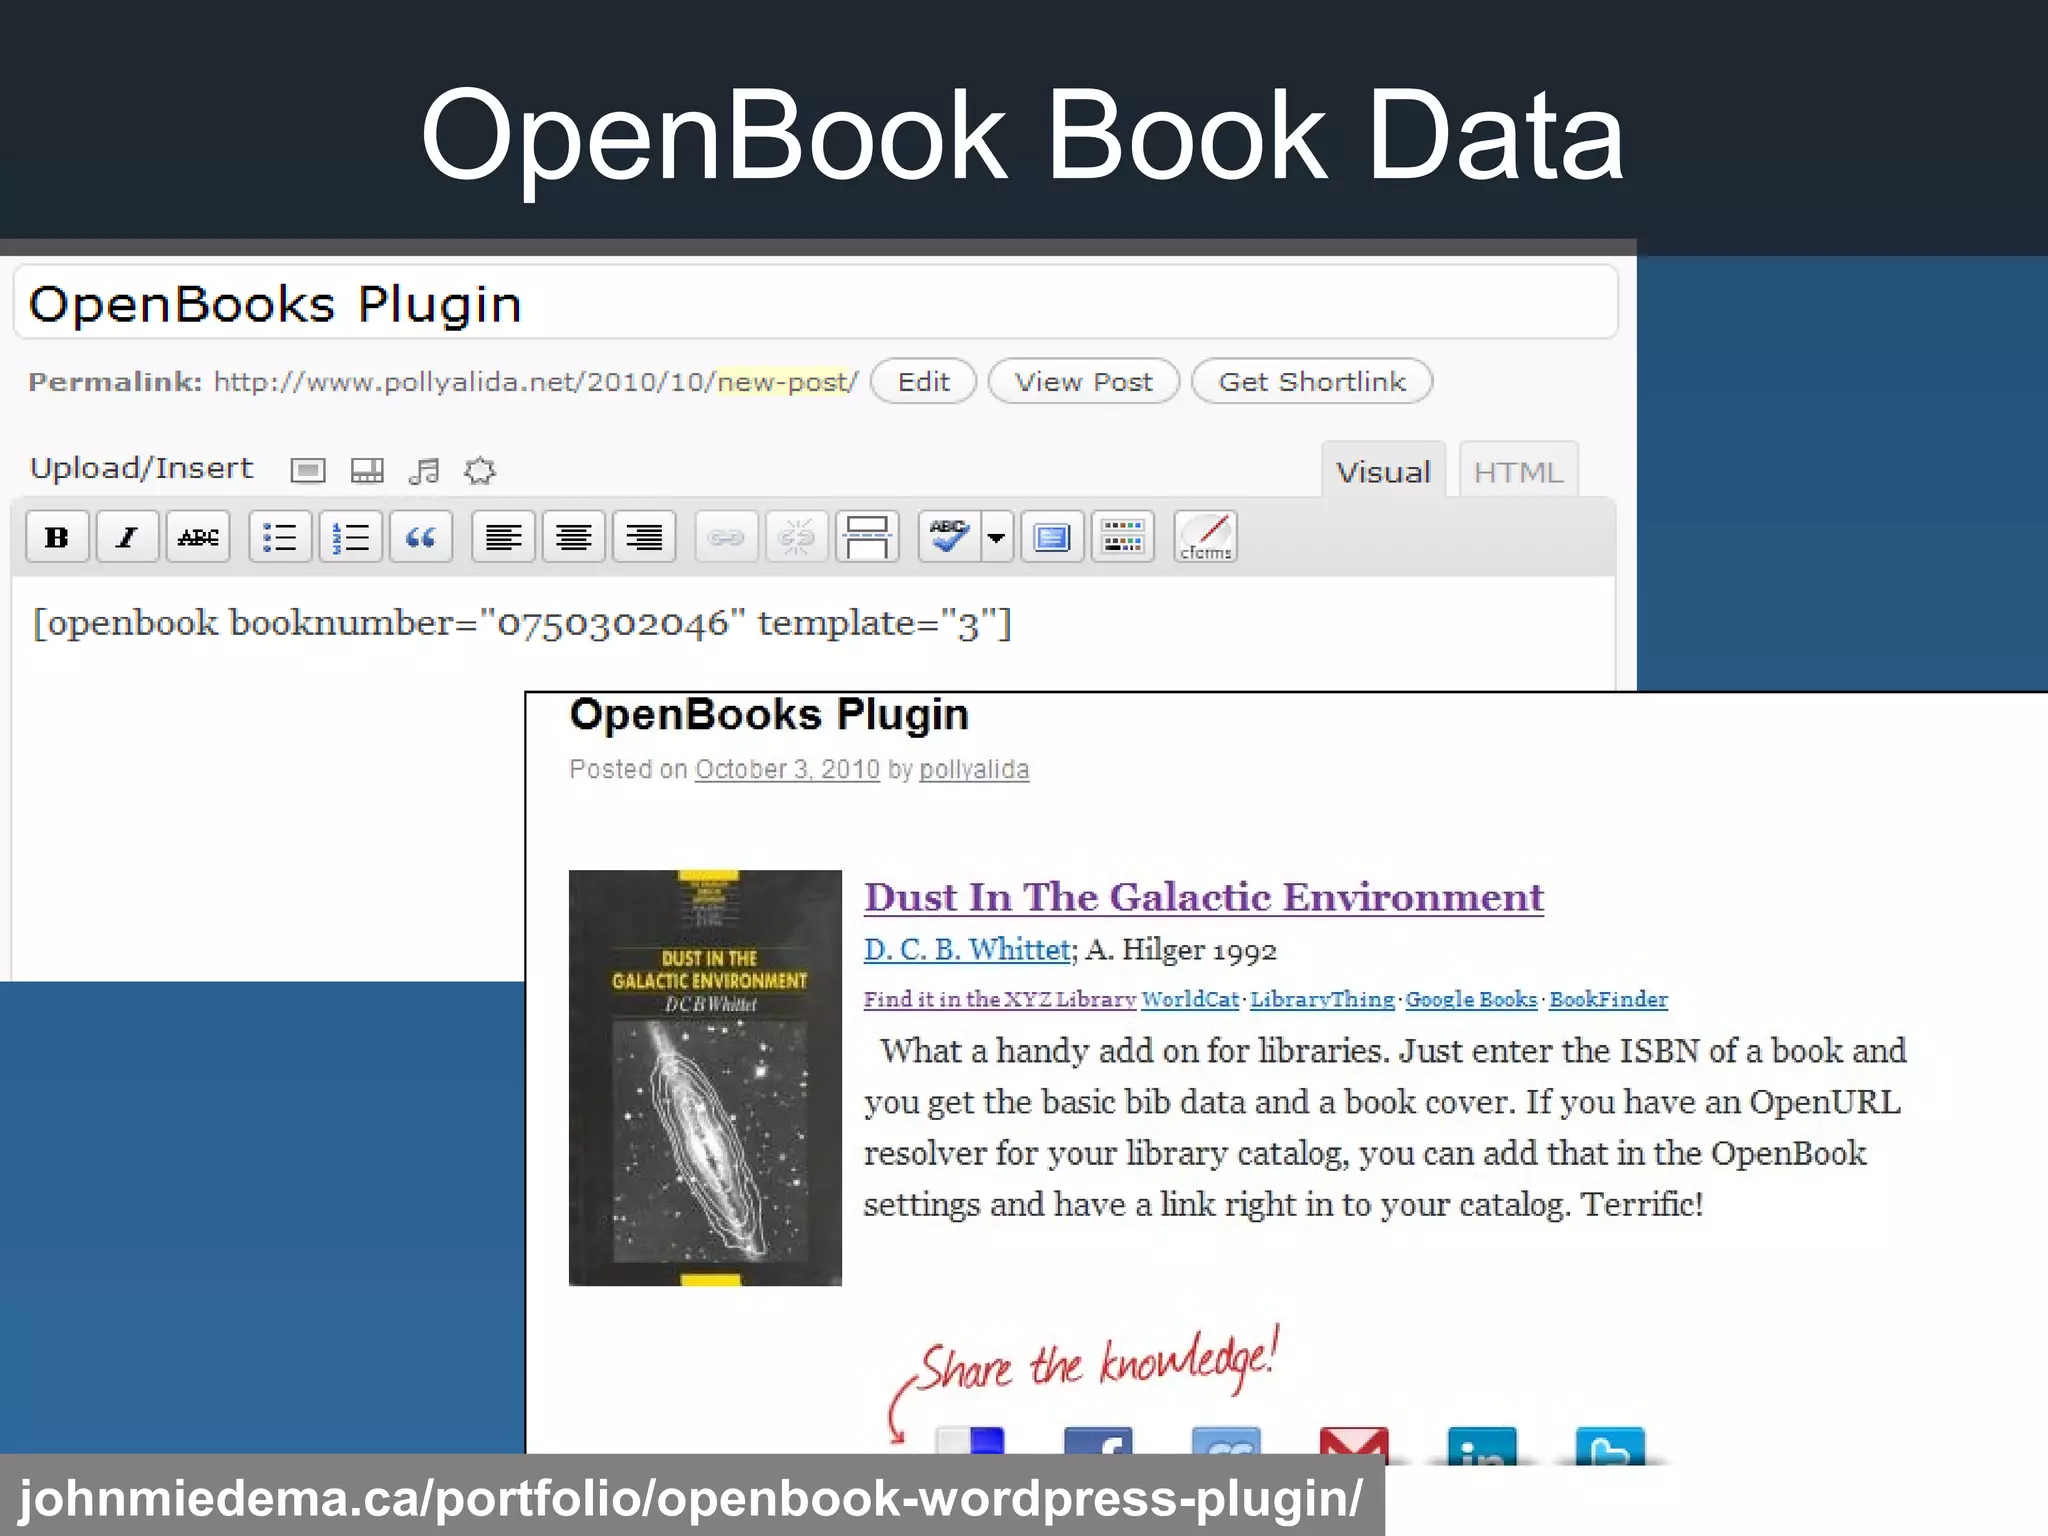Open the BookFinder link

1608,999
